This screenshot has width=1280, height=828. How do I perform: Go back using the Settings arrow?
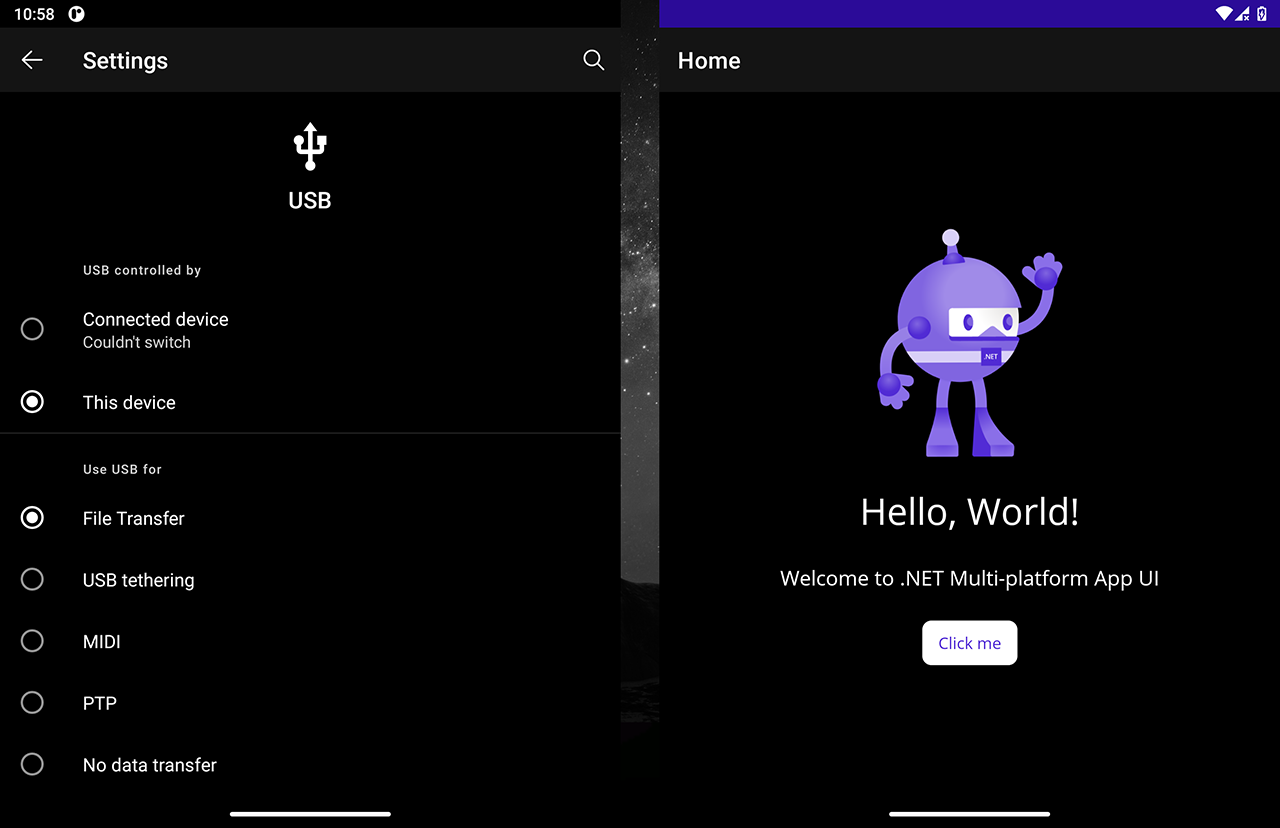tap(32, 60)
